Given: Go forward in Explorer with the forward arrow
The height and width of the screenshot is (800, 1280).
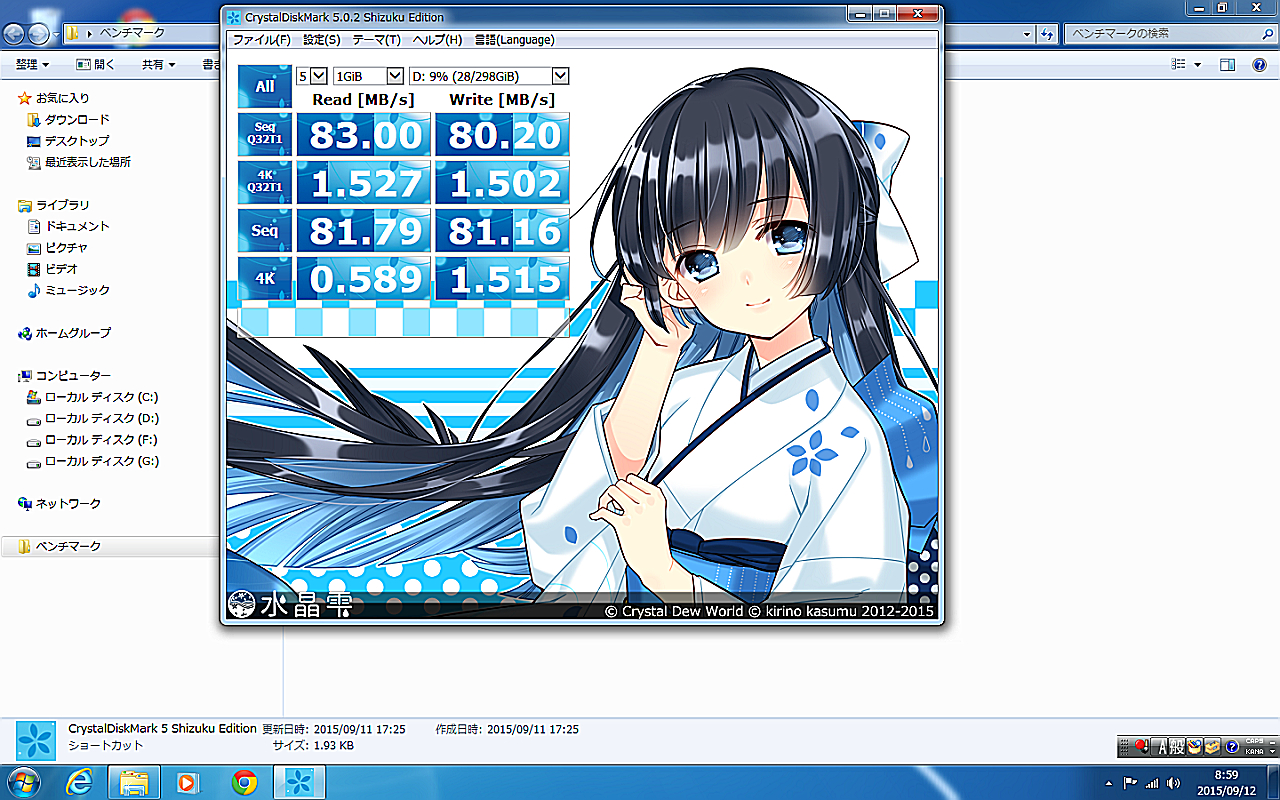Looking at the screenshot, I should 39,34.
